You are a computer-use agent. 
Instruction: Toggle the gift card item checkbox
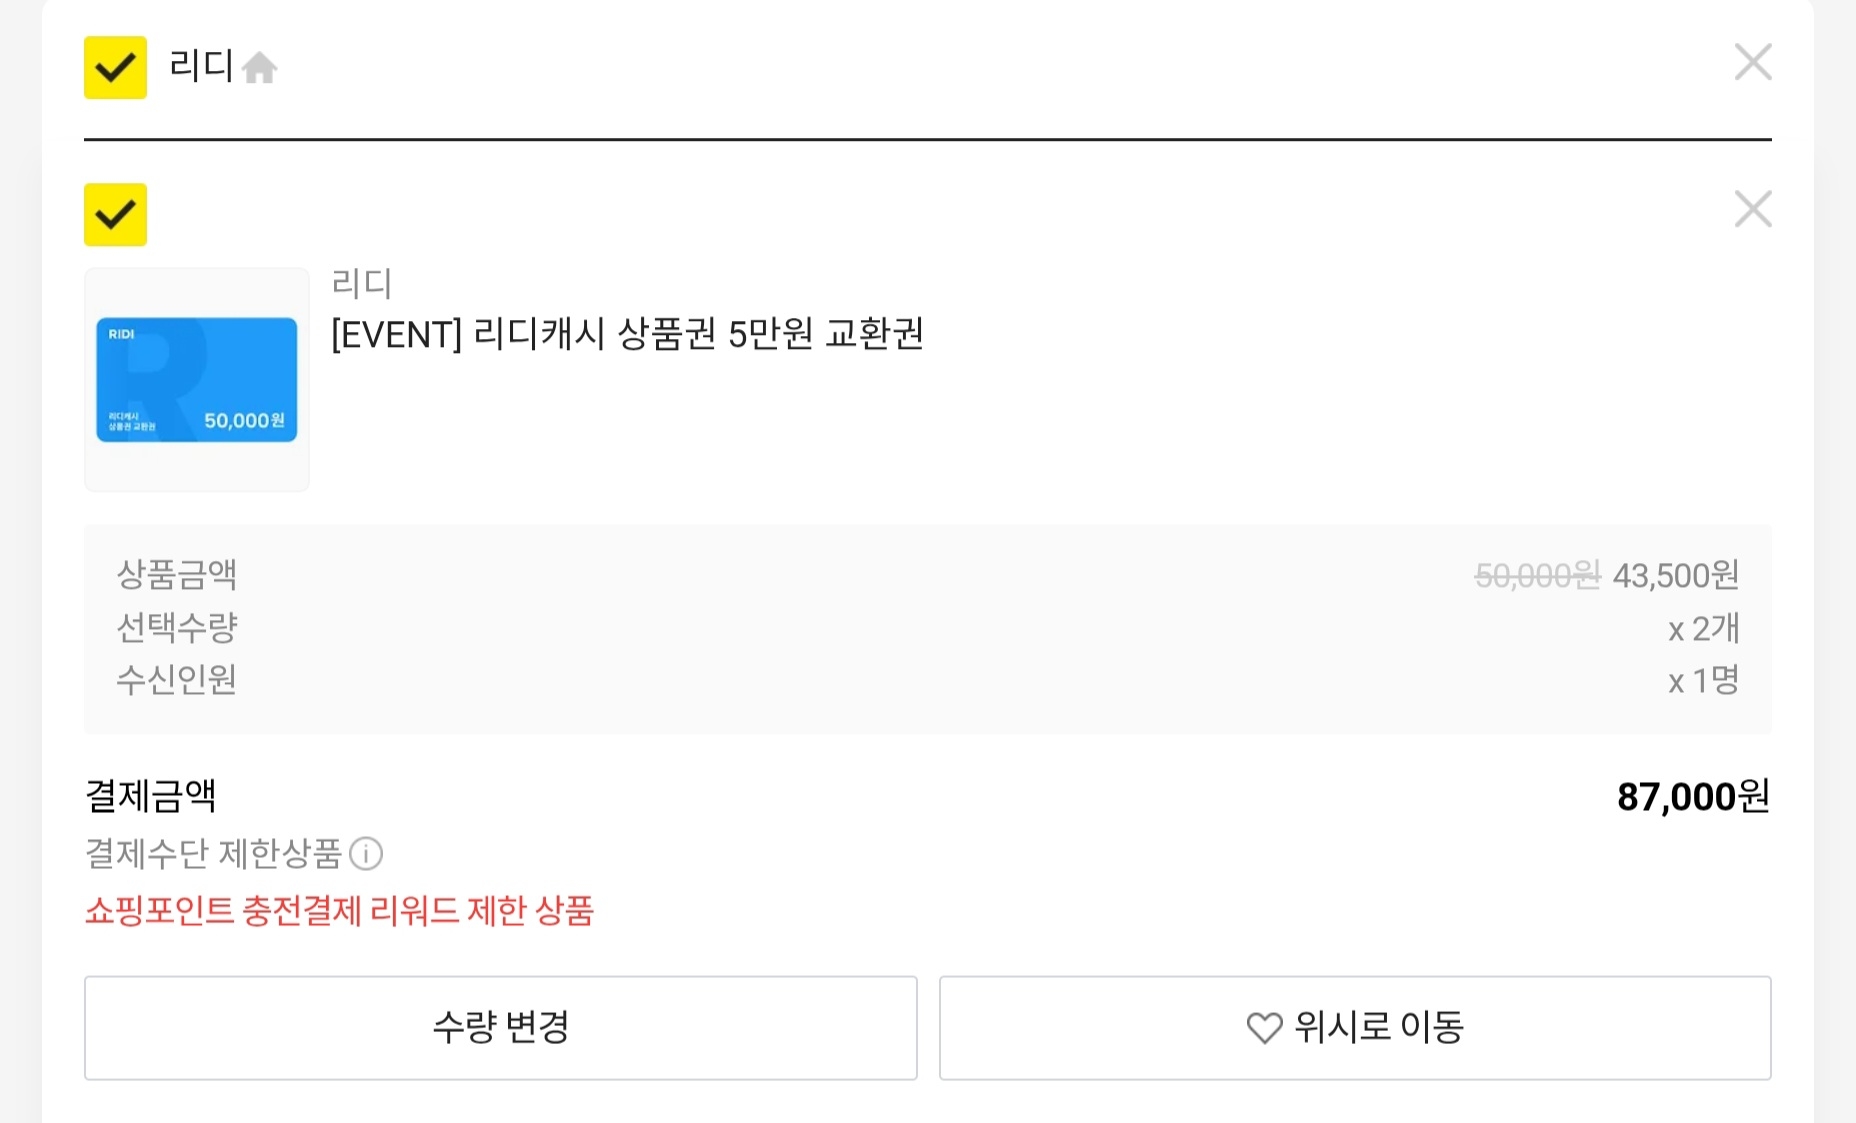point(115,214)
